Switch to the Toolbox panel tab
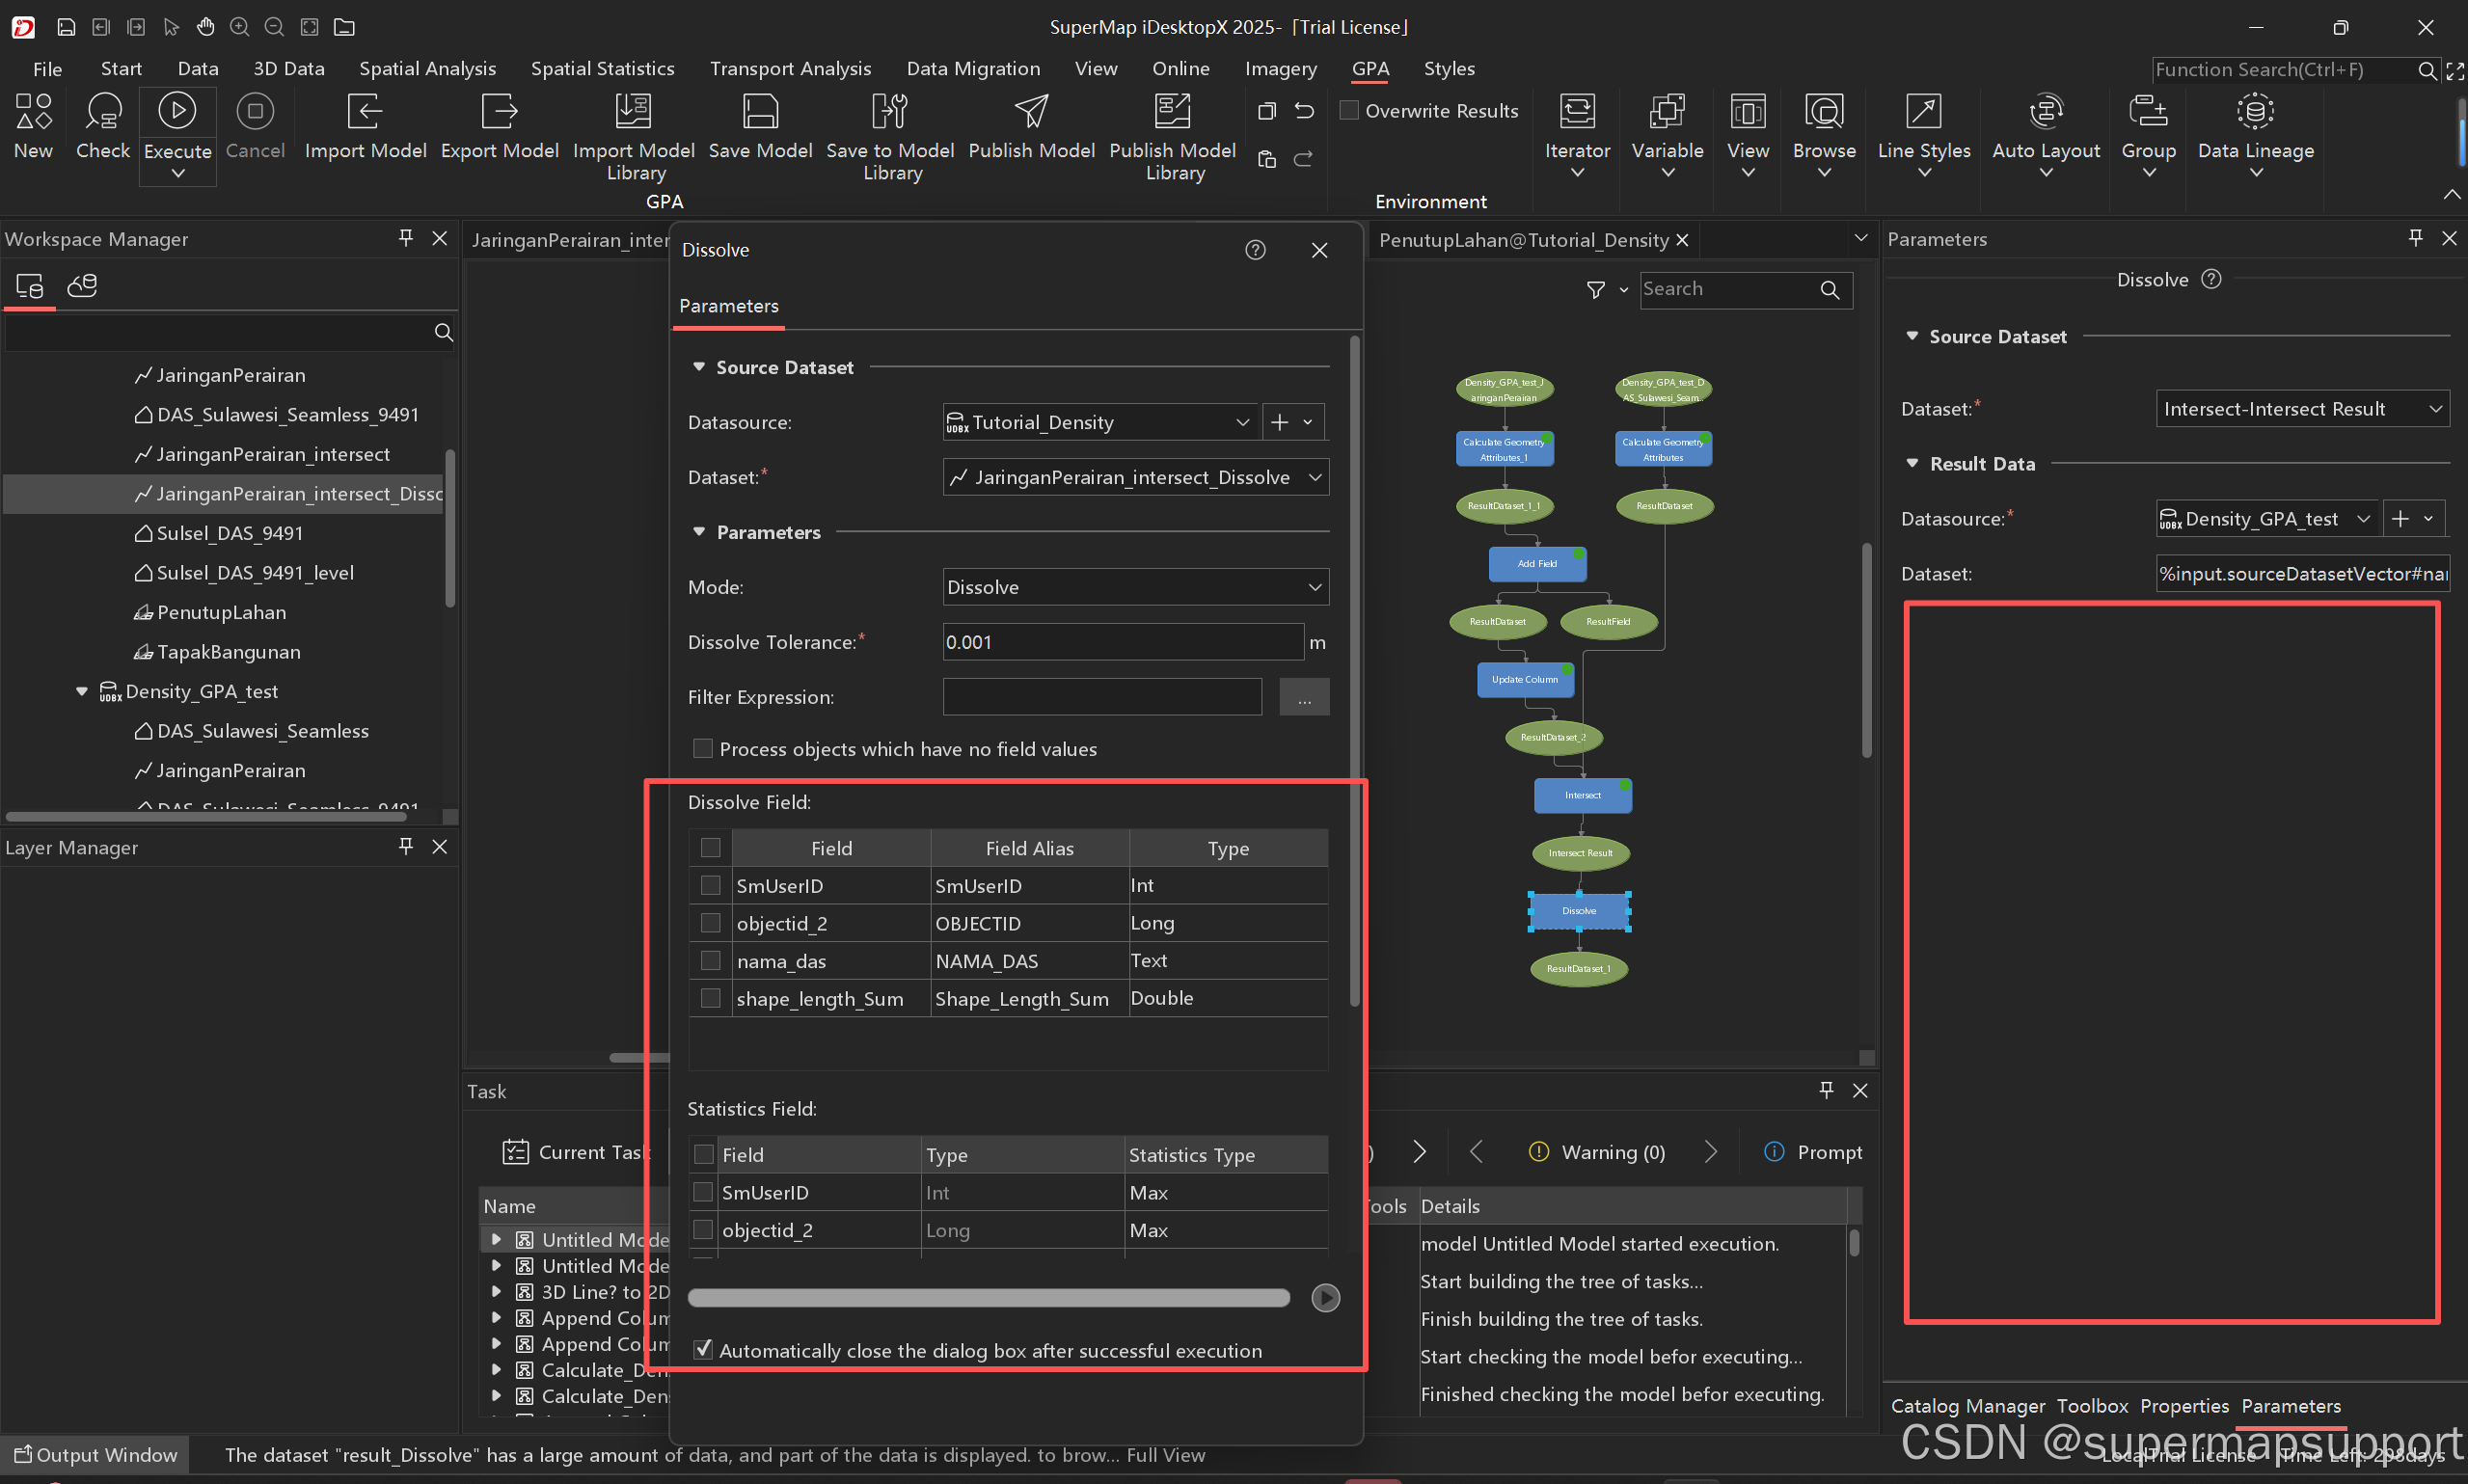The image size is (2468, 1484). 2092,1406
